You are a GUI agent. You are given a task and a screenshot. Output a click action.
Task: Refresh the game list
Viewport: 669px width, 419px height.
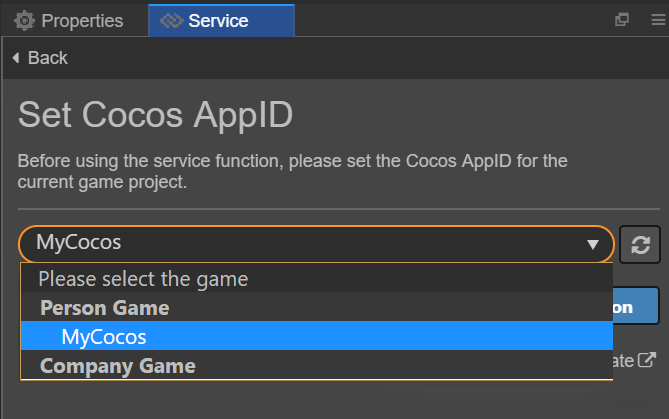pyautogui.click(x=639, y=244)
